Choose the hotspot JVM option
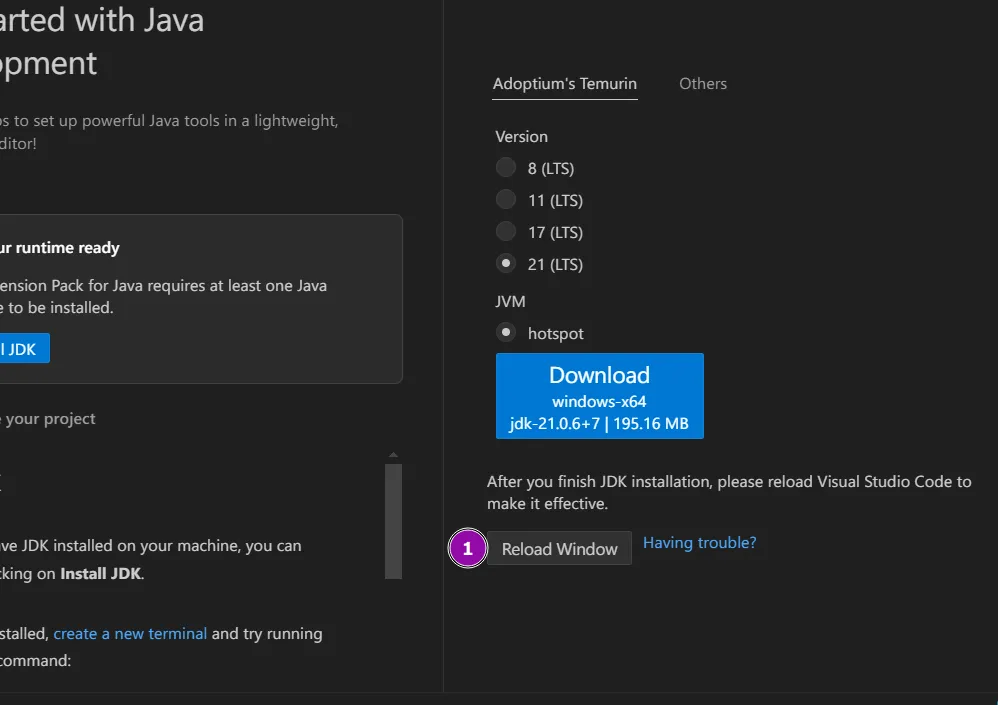 (507, 333)
